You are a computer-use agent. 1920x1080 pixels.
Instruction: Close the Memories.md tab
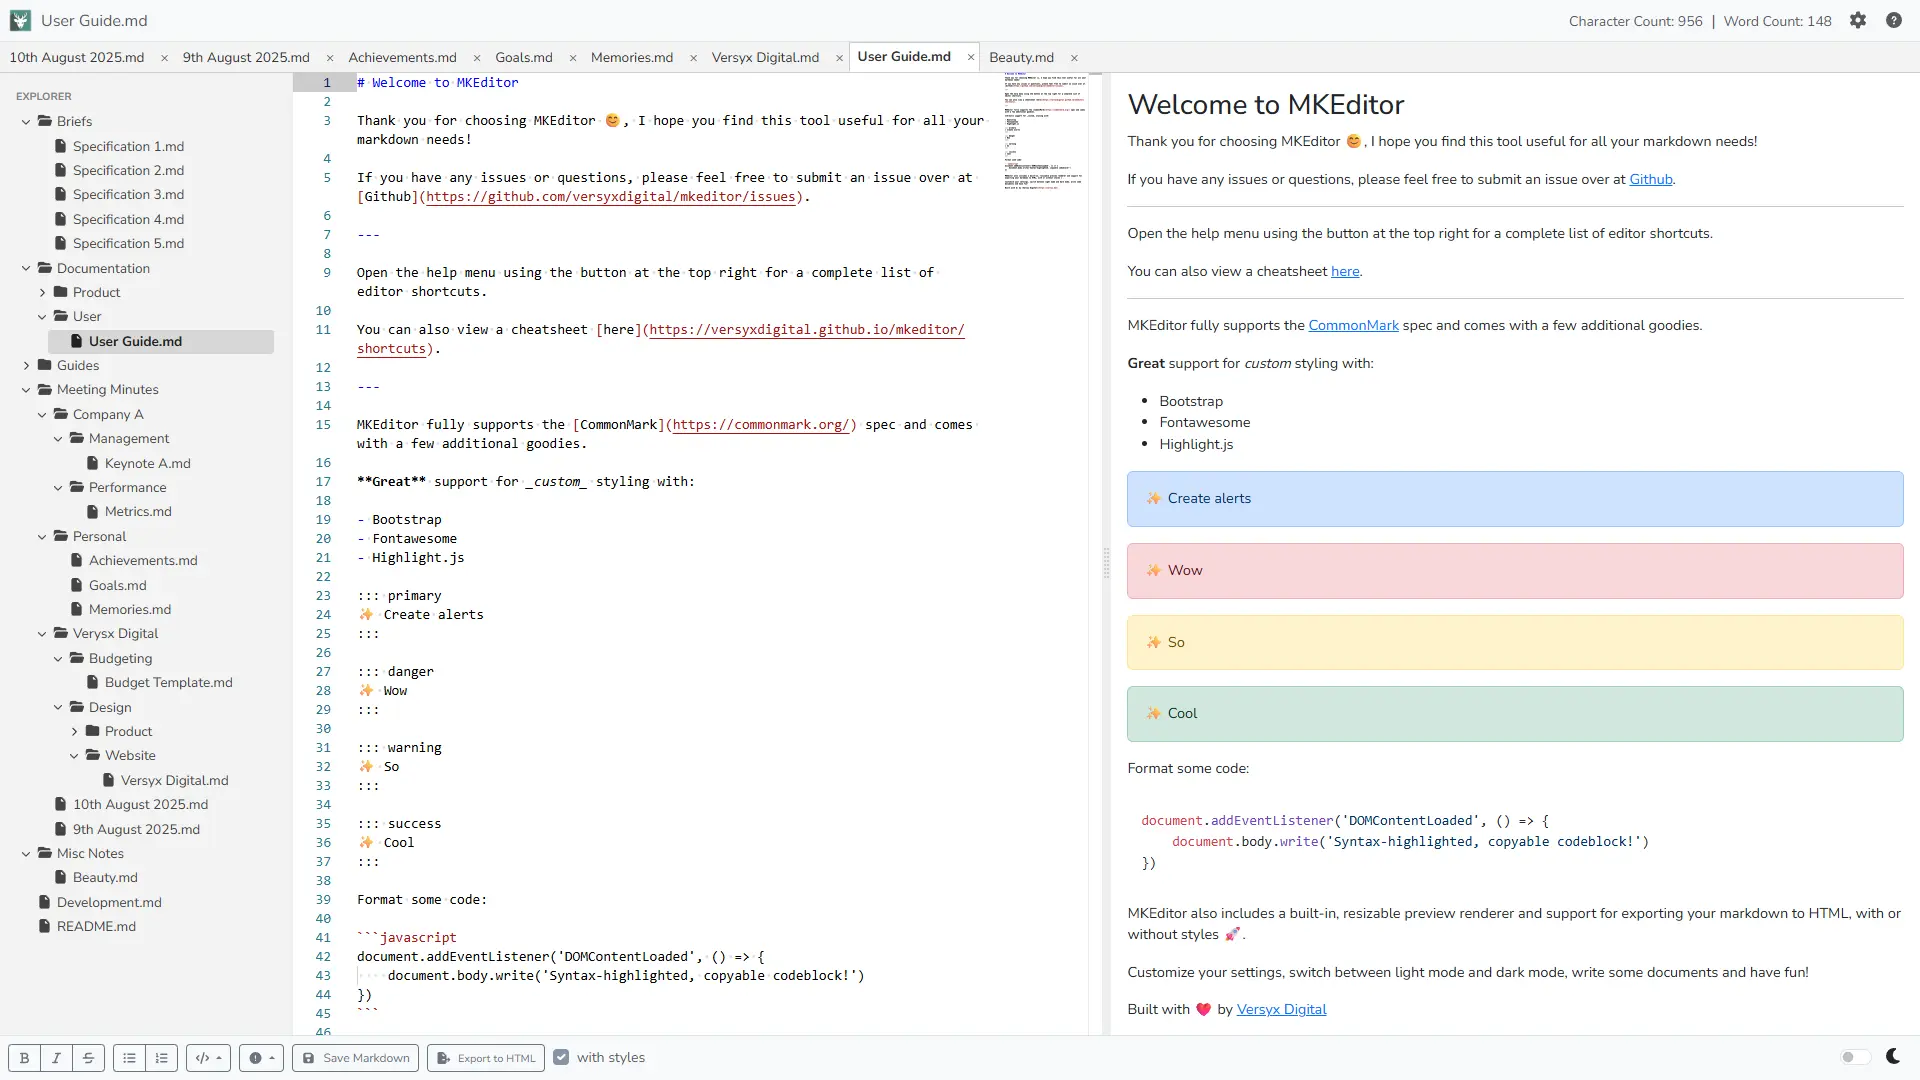(693, 58)
